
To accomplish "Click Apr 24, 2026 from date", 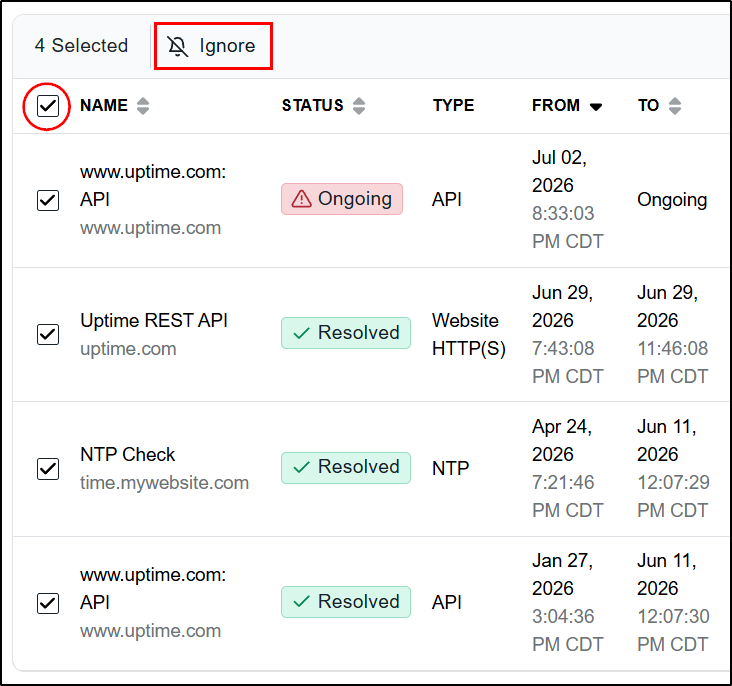I will [x=562, y=440].
